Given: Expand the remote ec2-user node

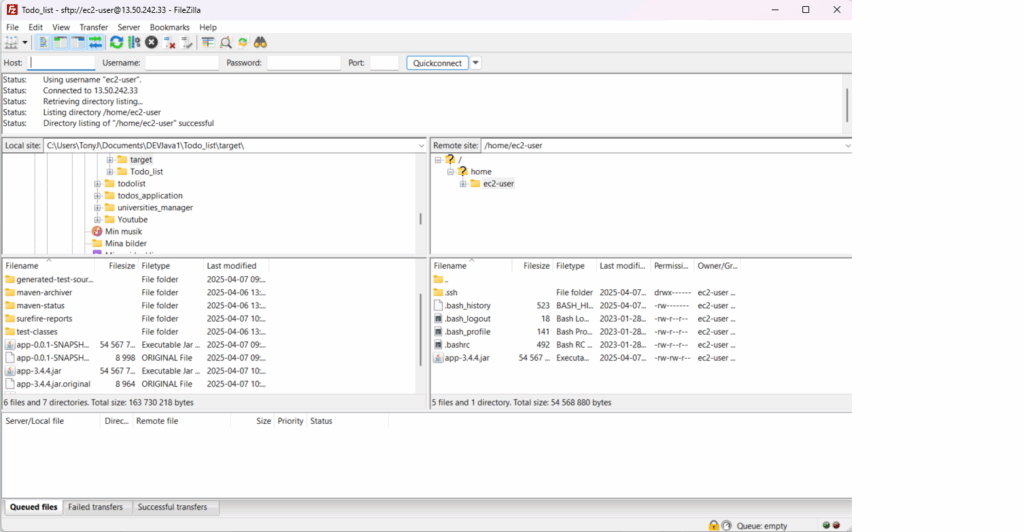Looking at the screenshot, I should [463, 184].
